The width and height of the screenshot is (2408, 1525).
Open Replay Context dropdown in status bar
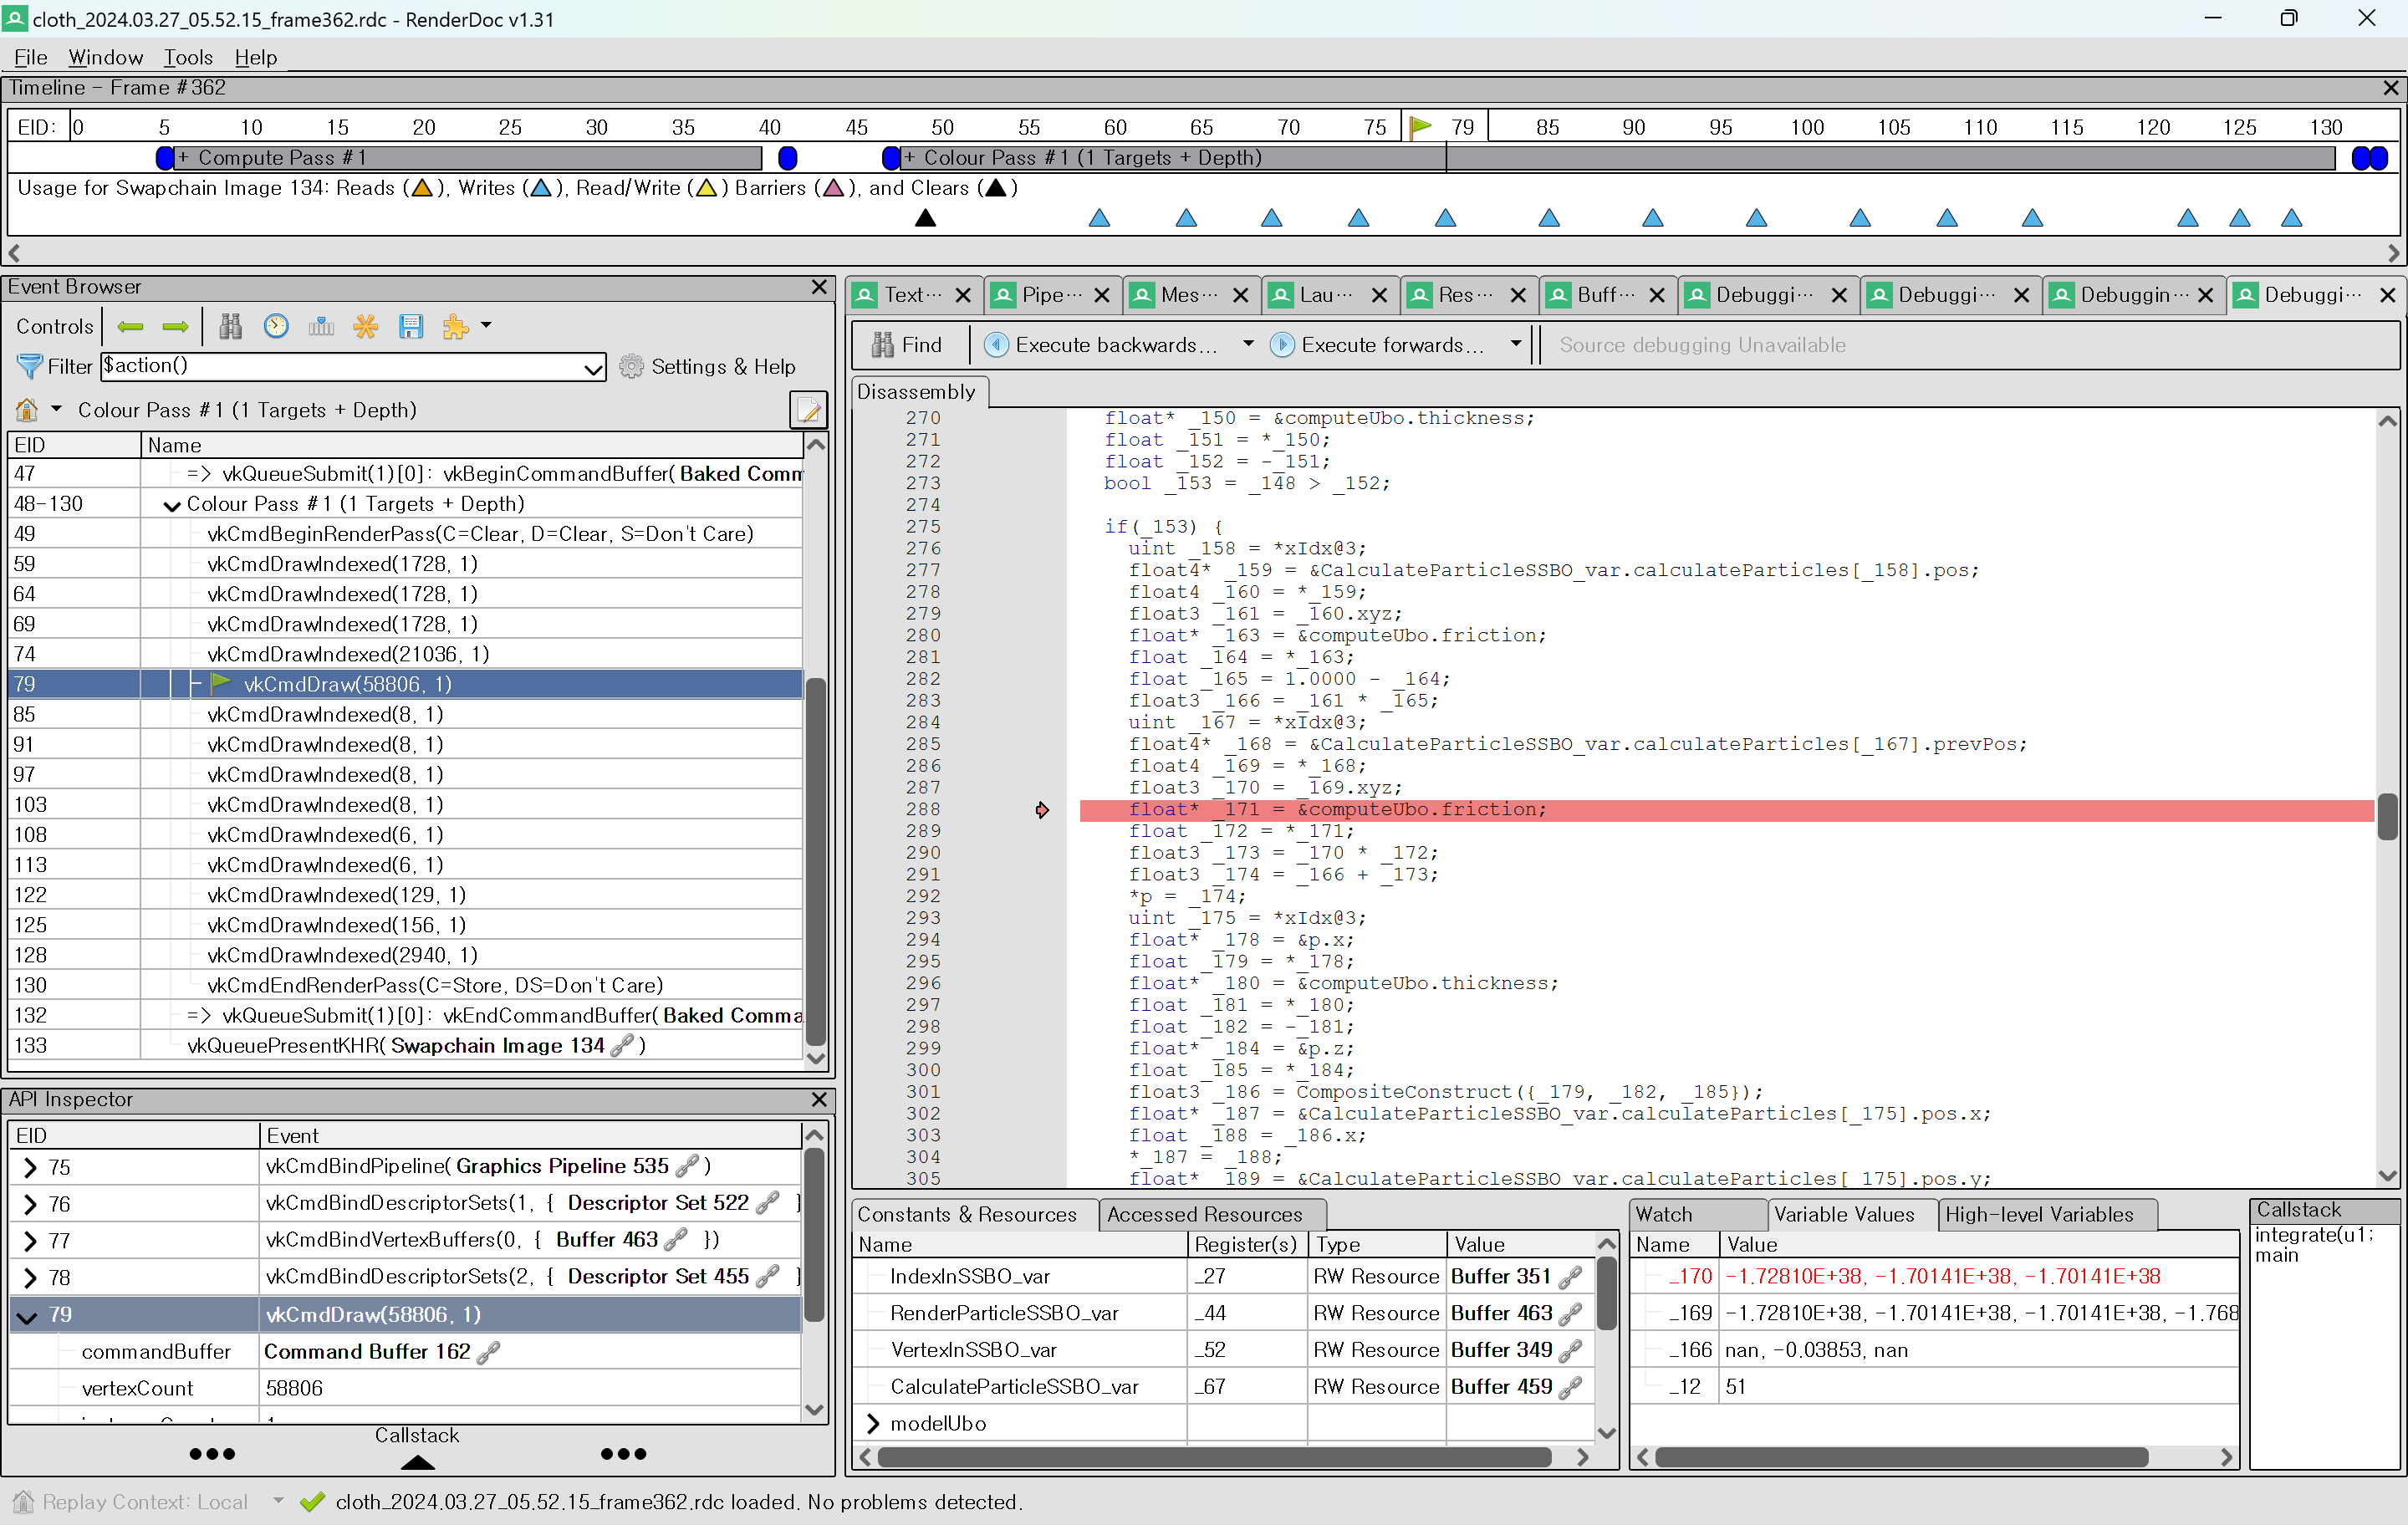[278, 1502]
